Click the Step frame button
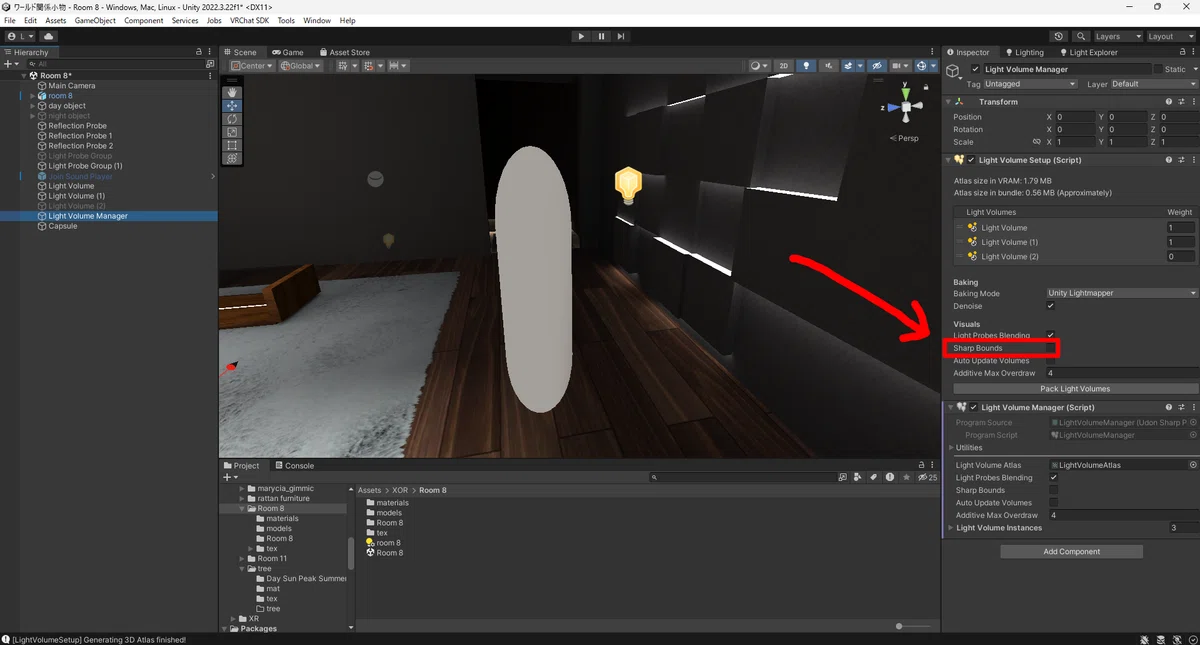 click(621, 36)
